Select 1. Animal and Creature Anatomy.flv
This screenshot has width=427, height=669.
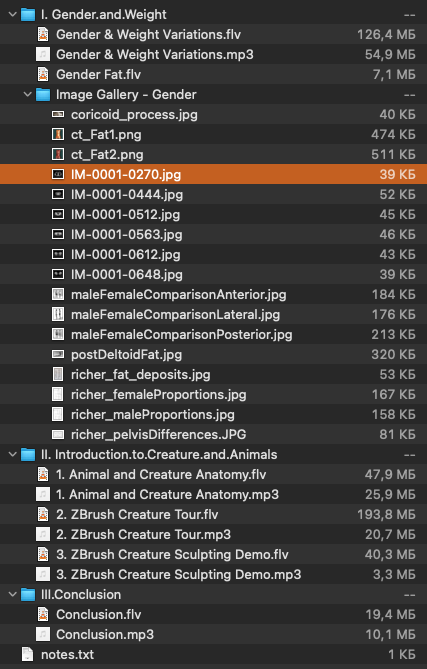pyautogui.click(x=213, y=474)
